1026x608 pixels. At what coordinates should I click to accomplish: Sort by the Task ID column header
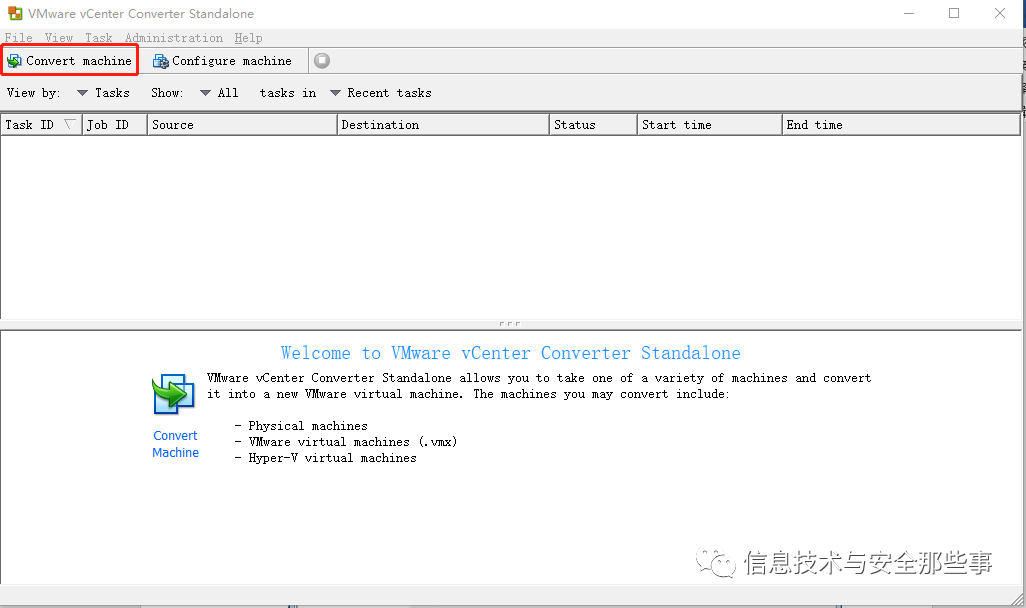coord(41,125)
